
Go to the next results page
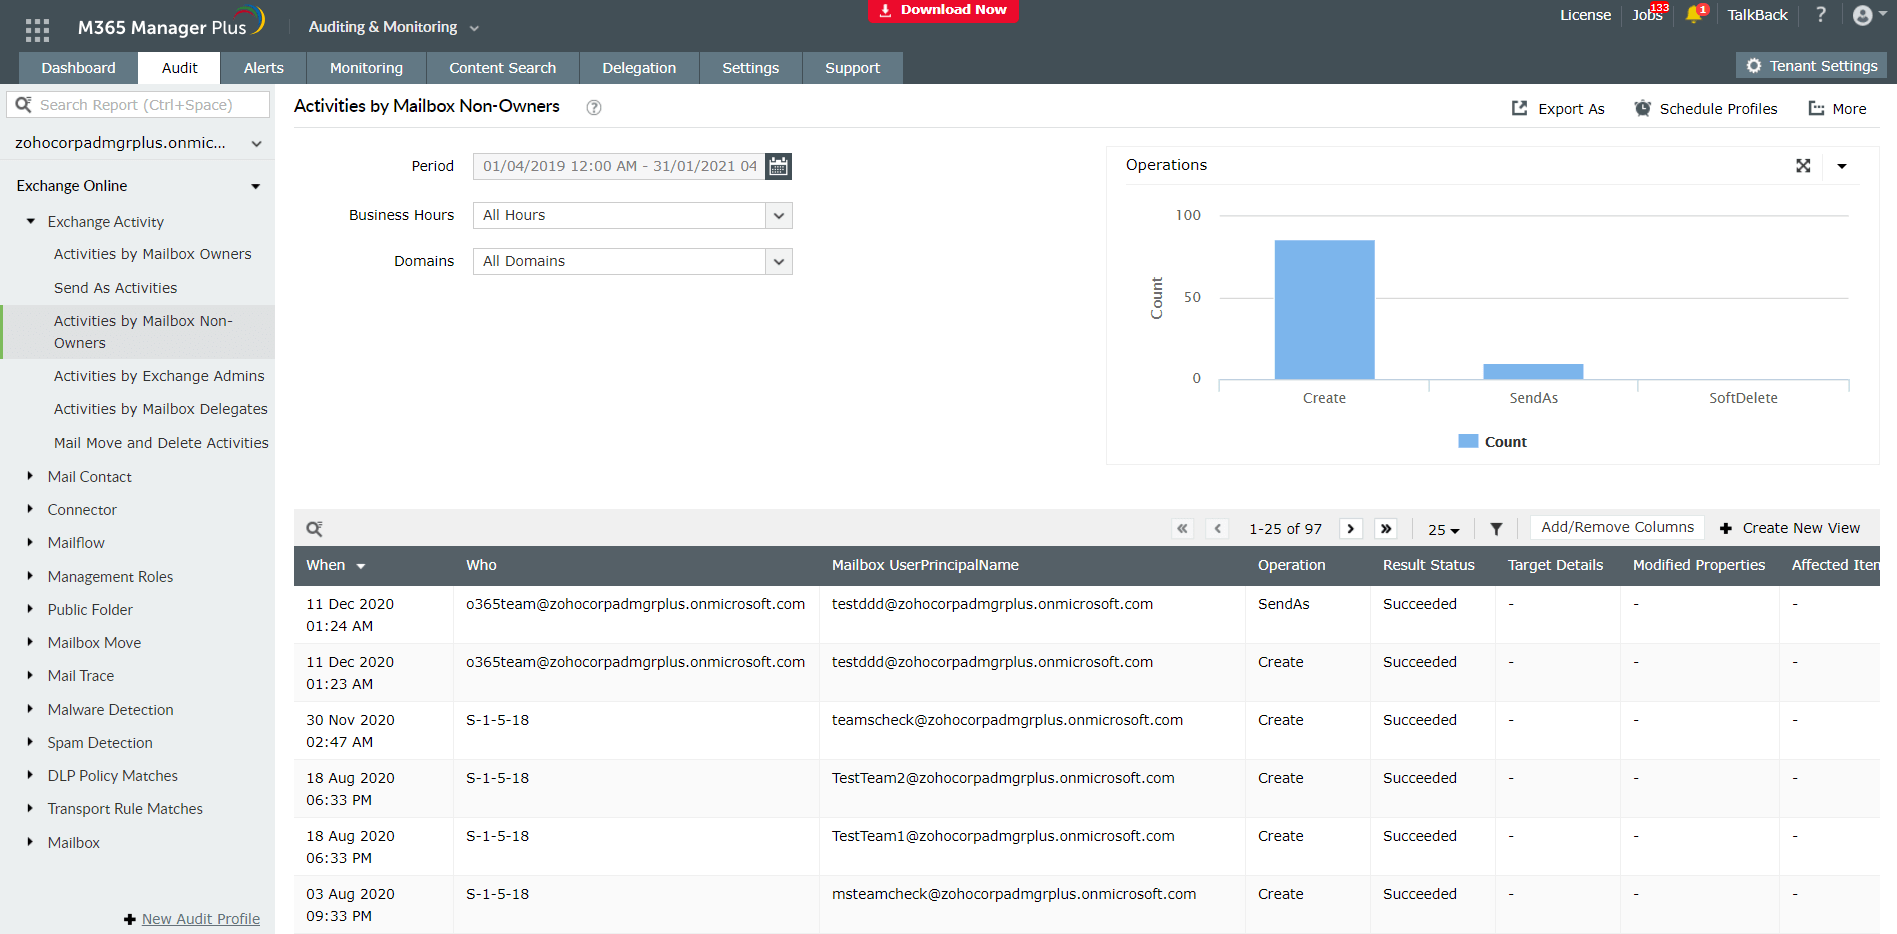[1351, 529]
